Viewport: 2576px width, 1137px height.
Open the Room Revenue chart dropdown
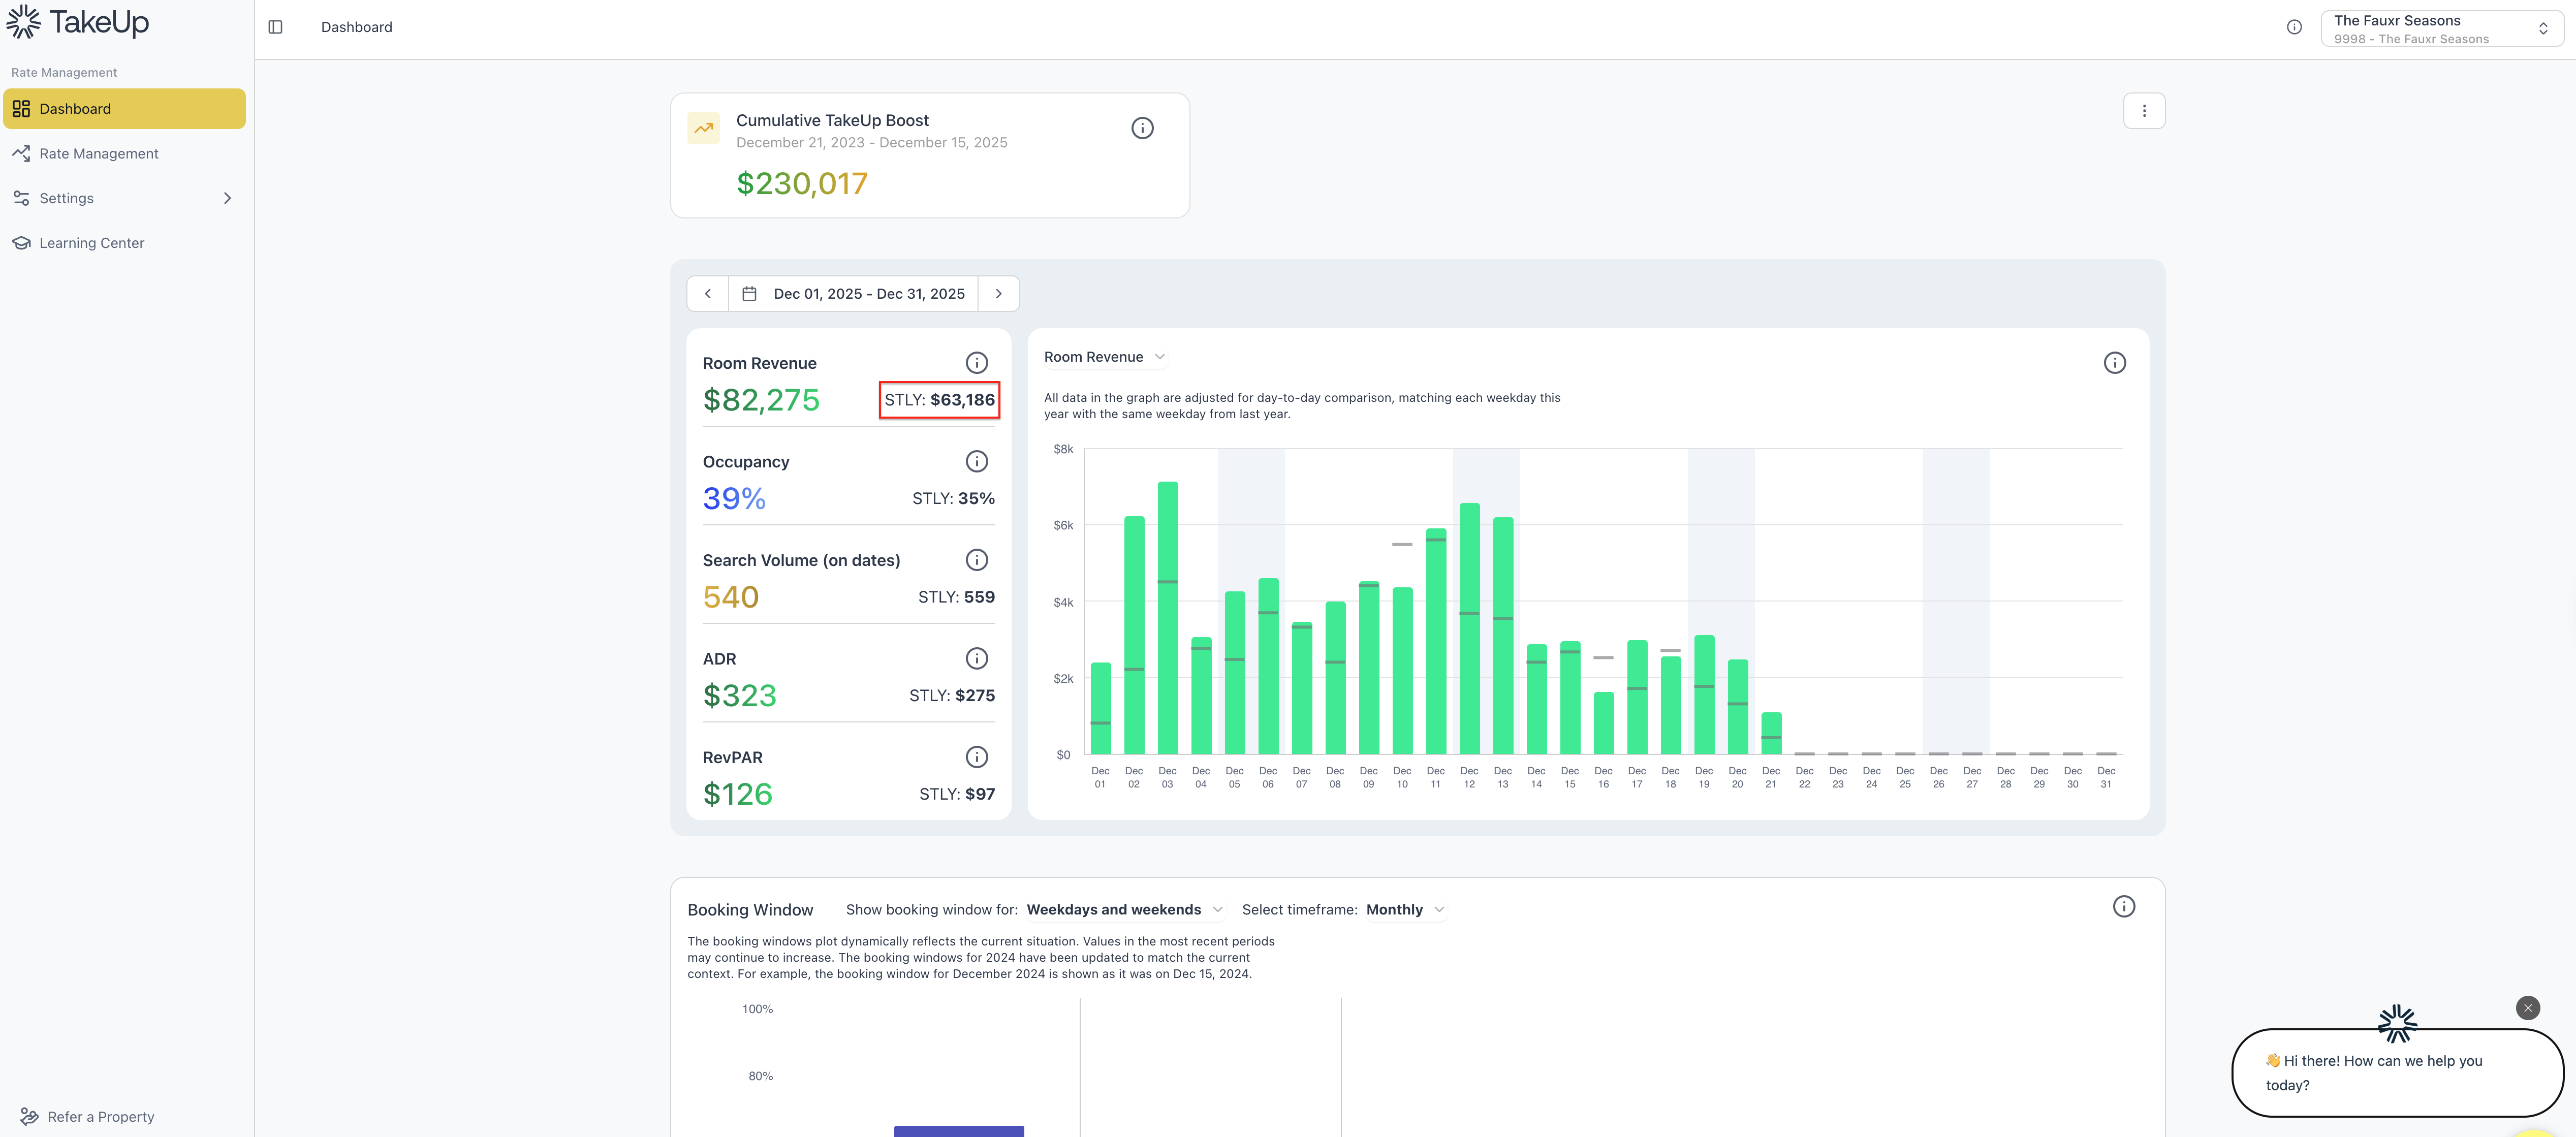click(1104, 357)
